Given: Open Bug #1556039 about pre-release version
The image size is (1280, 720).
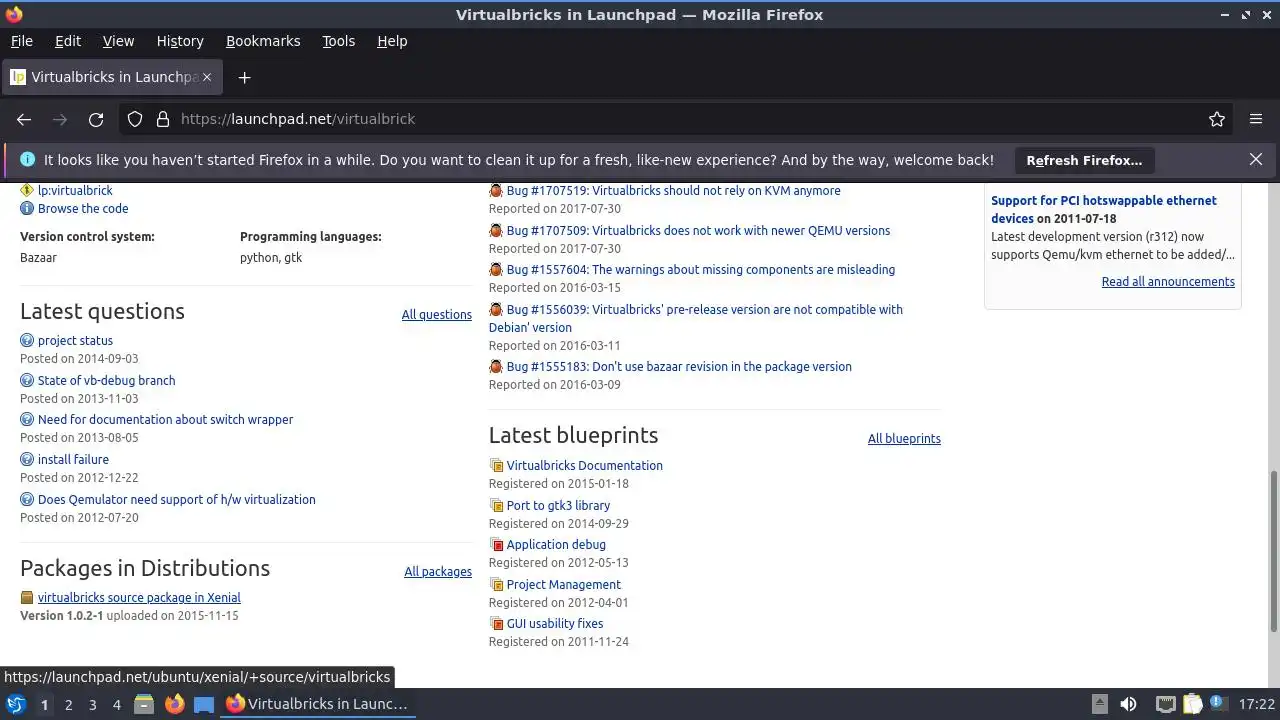Looking at the screenshot, I should tap(696, 319).
